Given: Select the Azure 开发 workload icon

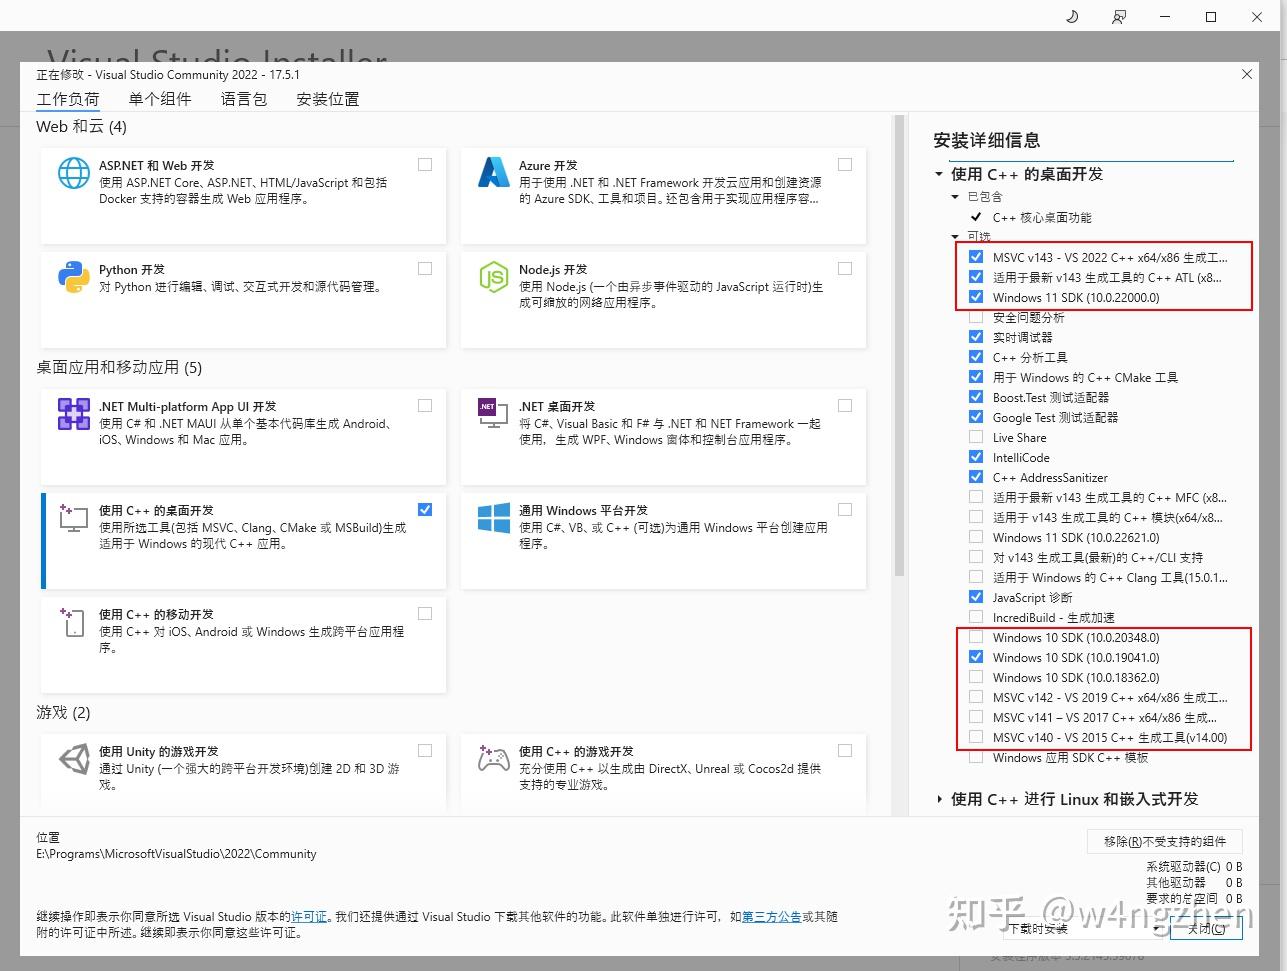Looking at the screenshot, I should click(493, 173).
